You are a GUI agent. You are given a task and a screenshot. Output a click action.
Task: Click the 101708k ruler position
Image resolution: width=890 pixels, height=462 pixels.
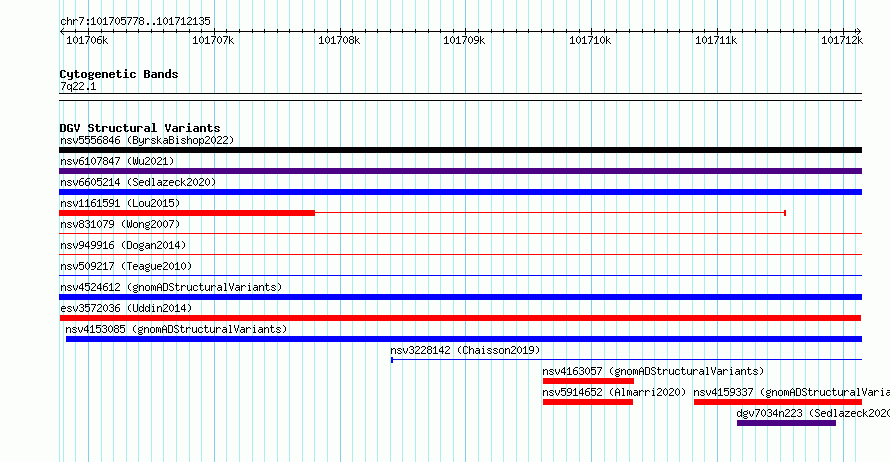[339, 40]
